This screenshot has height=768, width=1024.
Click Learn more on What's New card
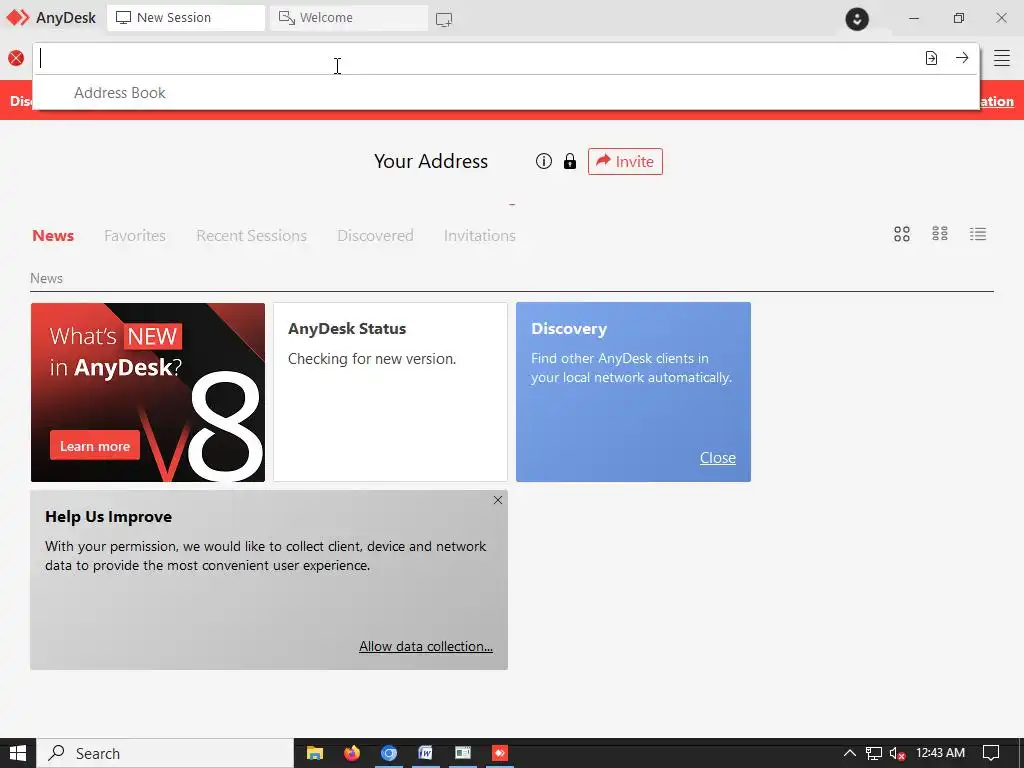tap(95, 445)
